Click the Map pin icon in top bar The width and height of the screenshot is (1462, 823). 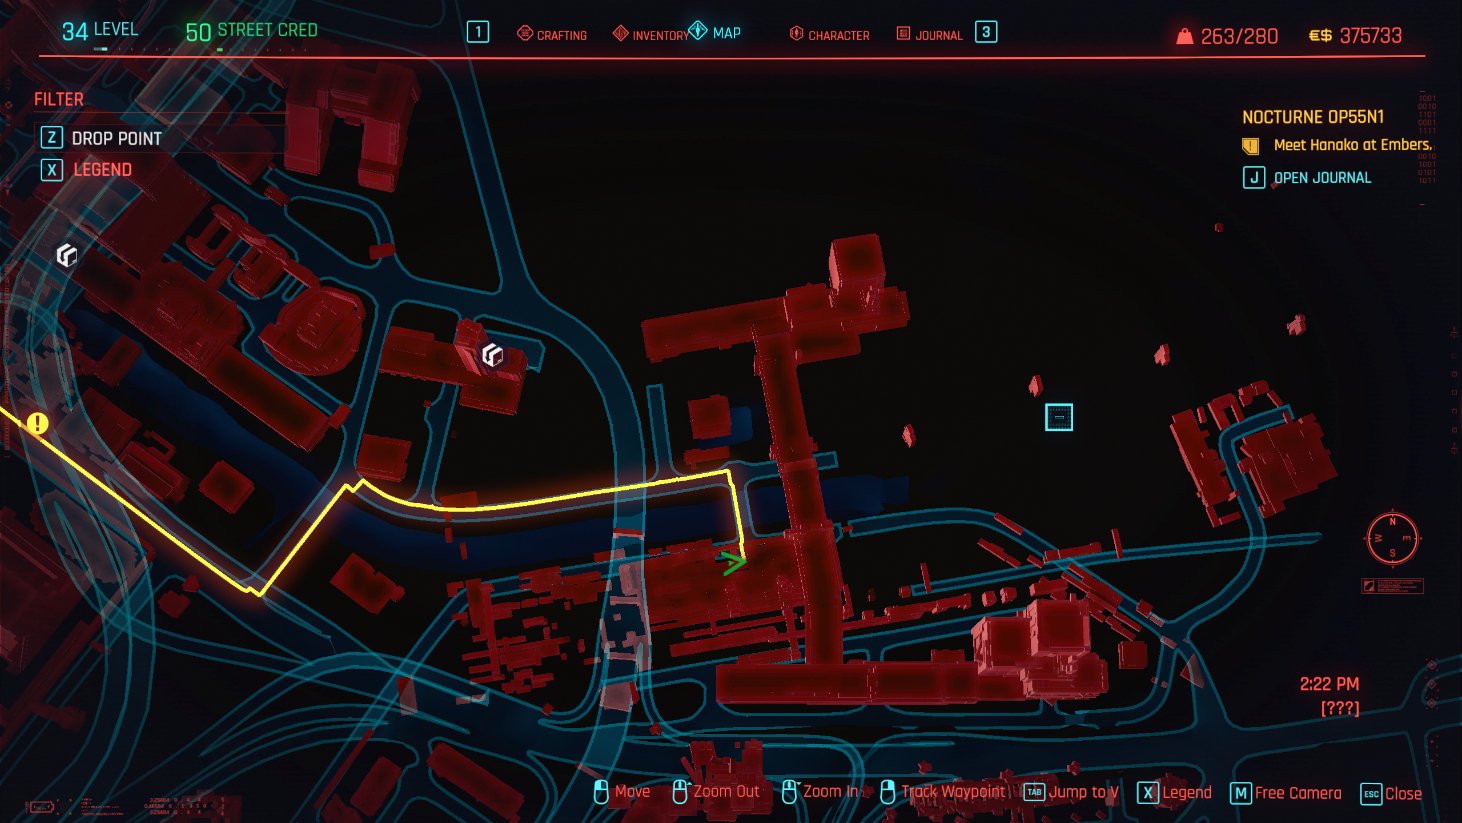[698, 31]
